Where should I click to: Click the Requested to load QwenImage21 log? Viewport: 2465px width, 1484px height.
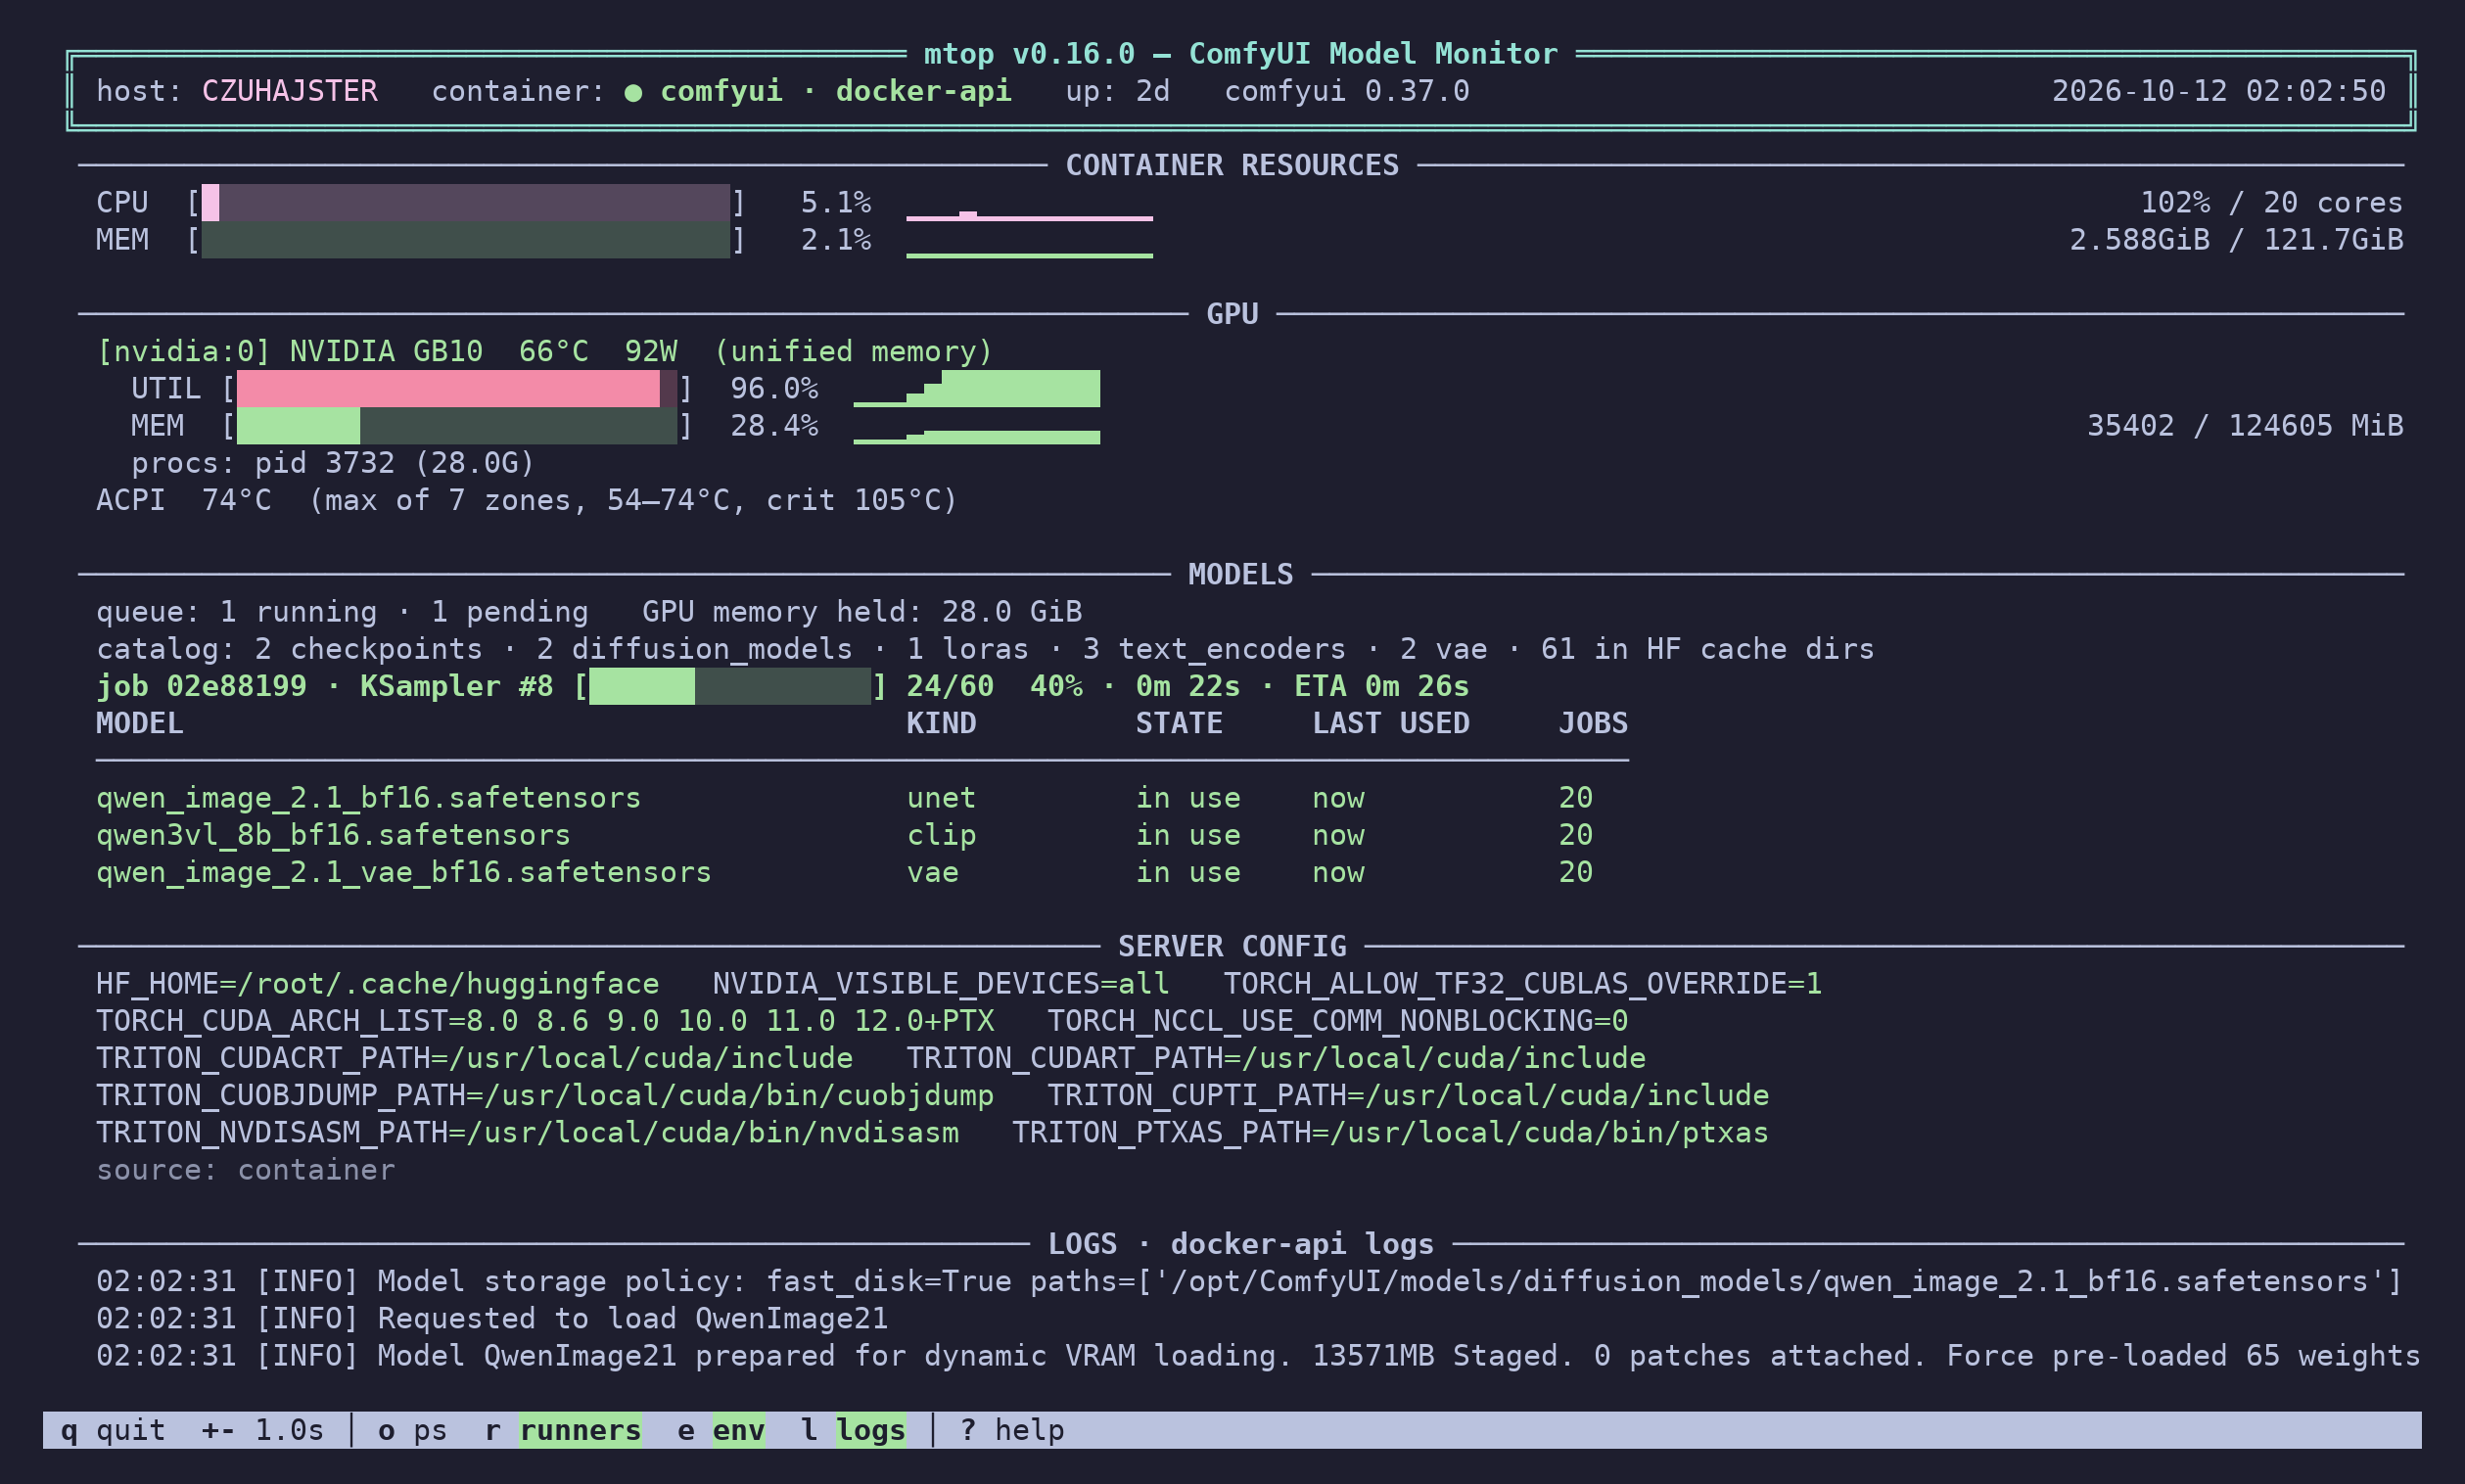tap(492, 1319)
